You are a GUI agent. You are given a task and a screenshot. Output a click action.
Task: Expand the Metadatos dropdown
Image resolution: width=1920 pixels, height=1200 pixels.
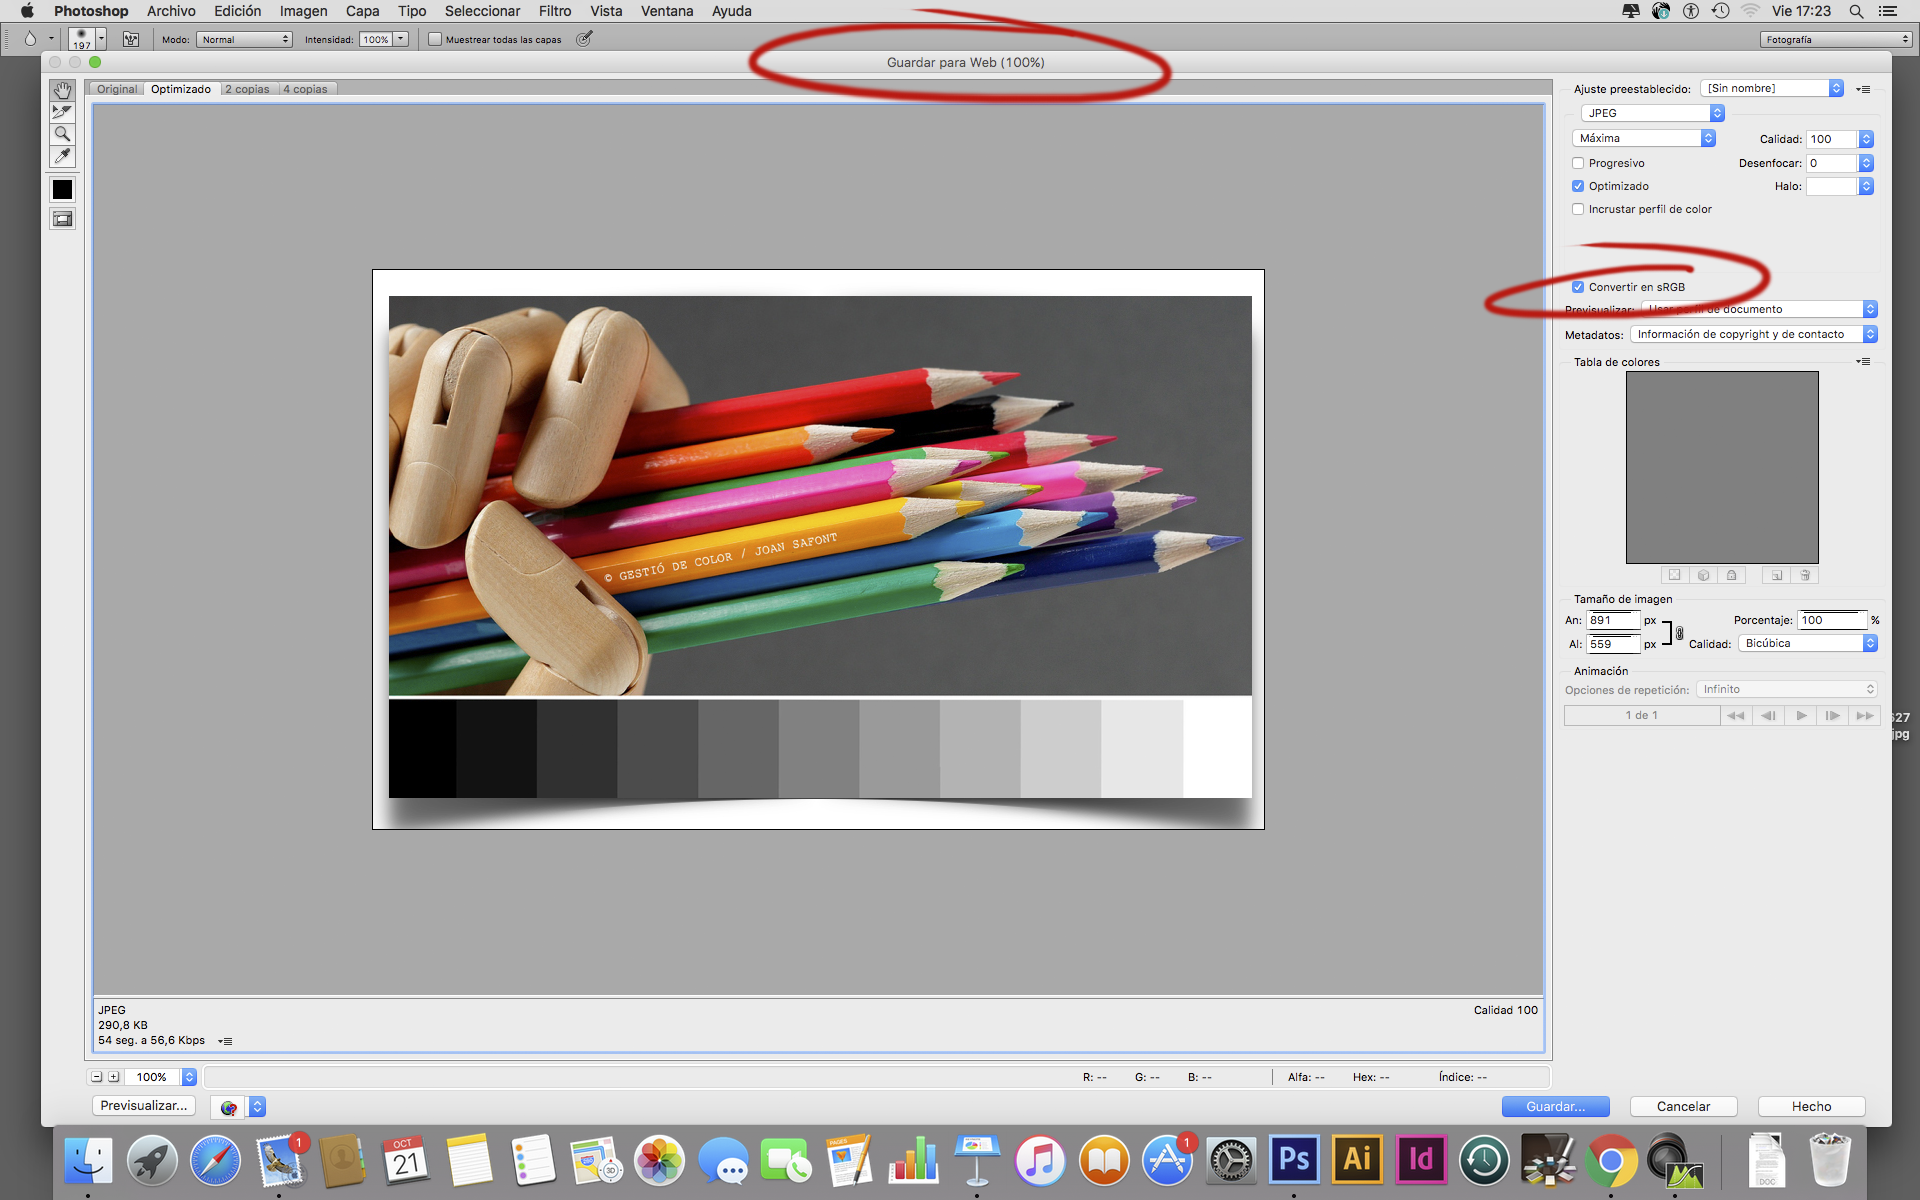click(1753, 334)
